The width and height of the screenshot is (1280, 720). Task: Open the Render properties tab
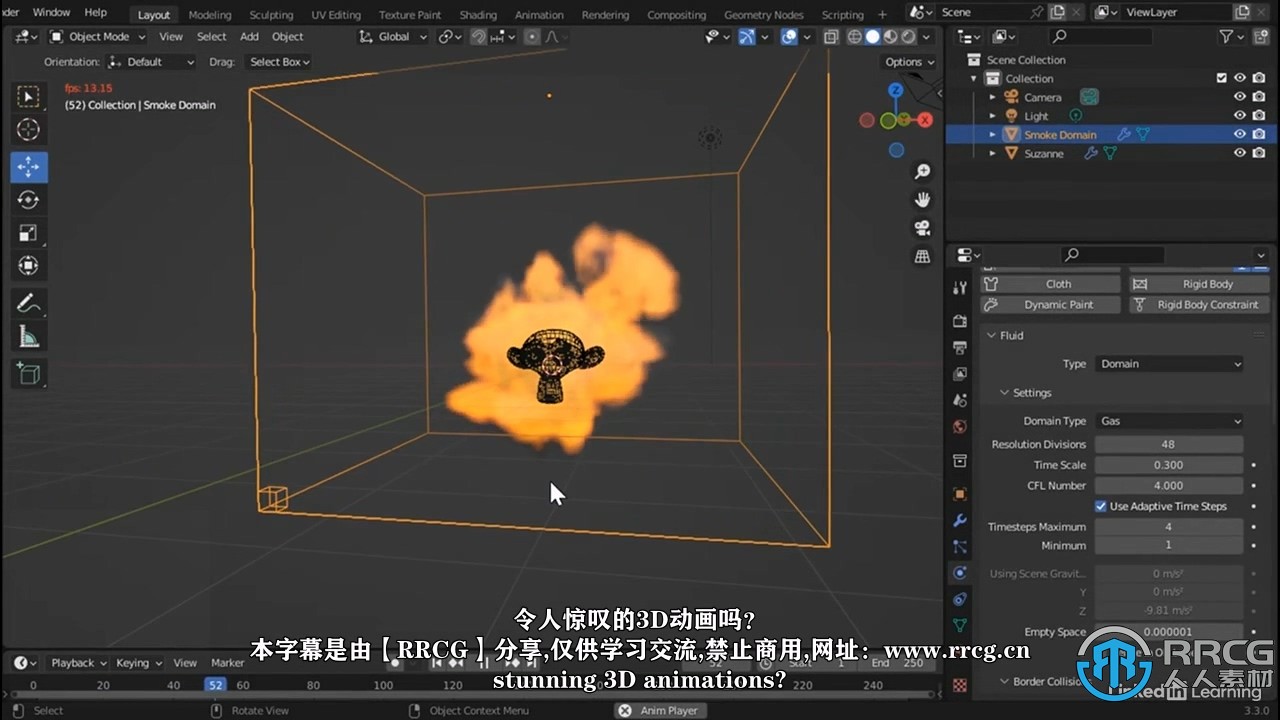pyautogui.click(x=960, y=321)
